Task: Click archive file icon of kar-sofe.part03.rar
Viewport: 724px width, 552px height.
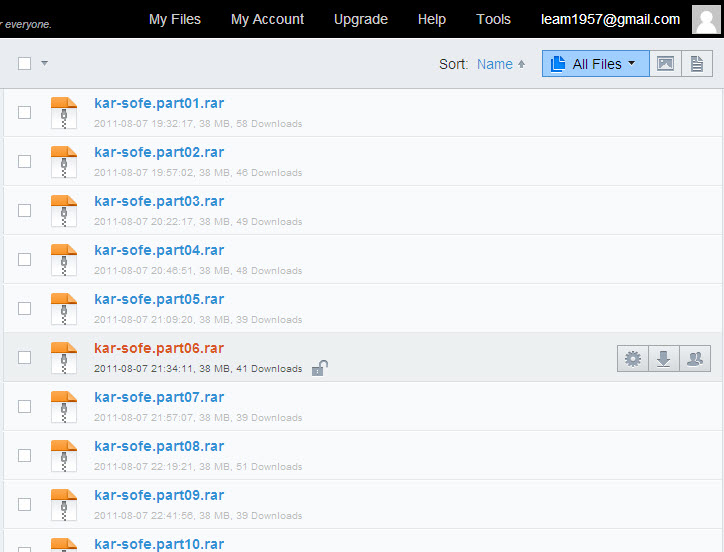Action: (64, 211)
